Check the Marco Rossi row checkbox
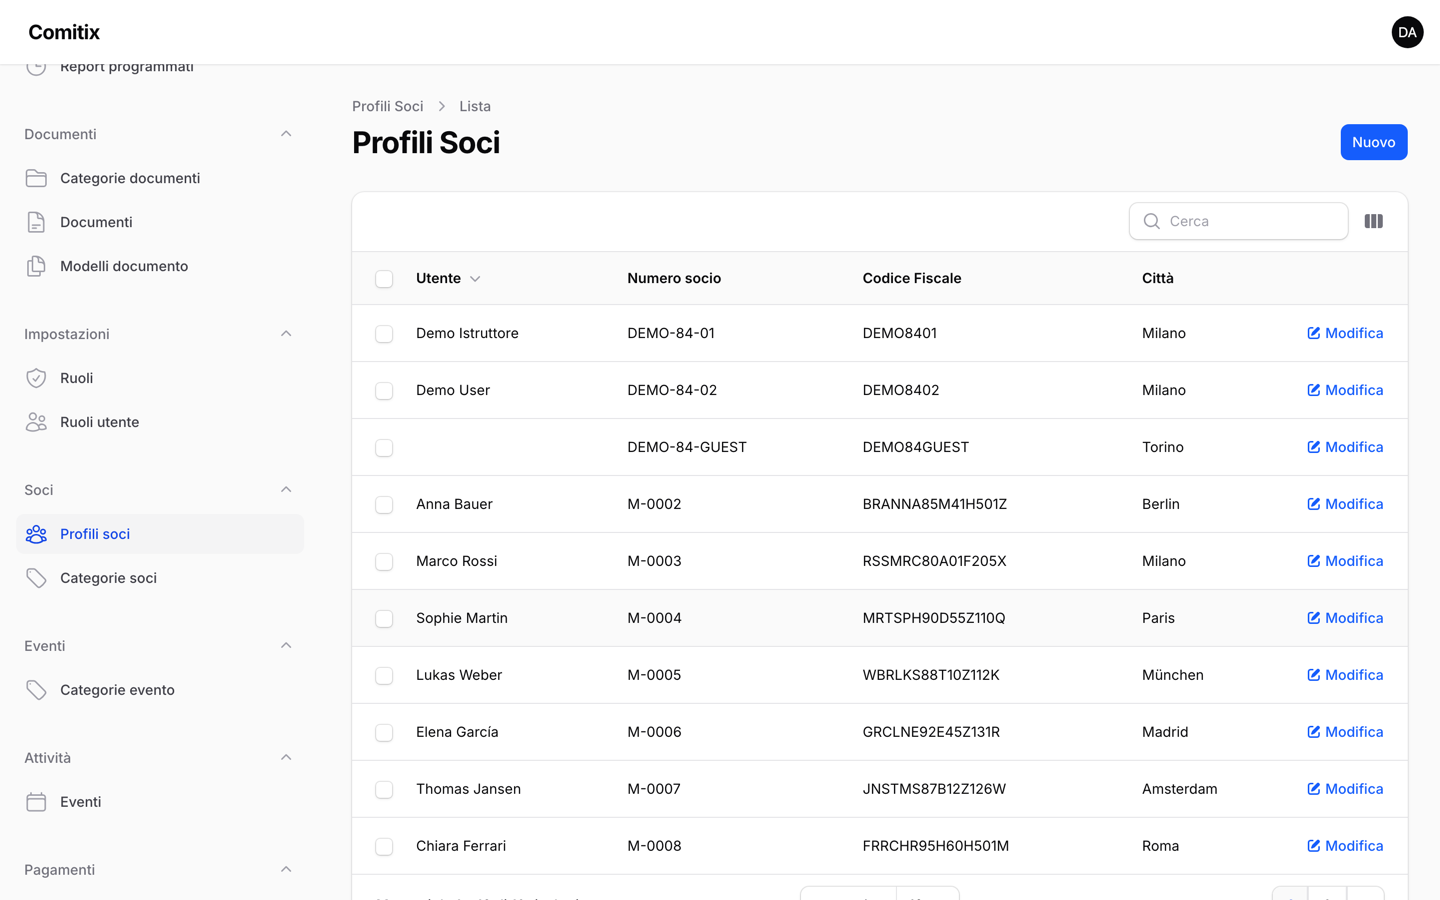The width and height of the screenshot is (1440, 900). [x=384, y=562]
